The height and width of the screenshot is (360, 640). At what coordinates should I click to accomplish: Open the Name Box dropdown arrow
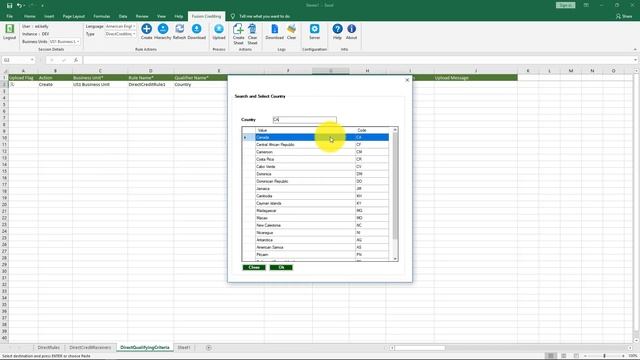pyautogui.click(x=32, y=60)
